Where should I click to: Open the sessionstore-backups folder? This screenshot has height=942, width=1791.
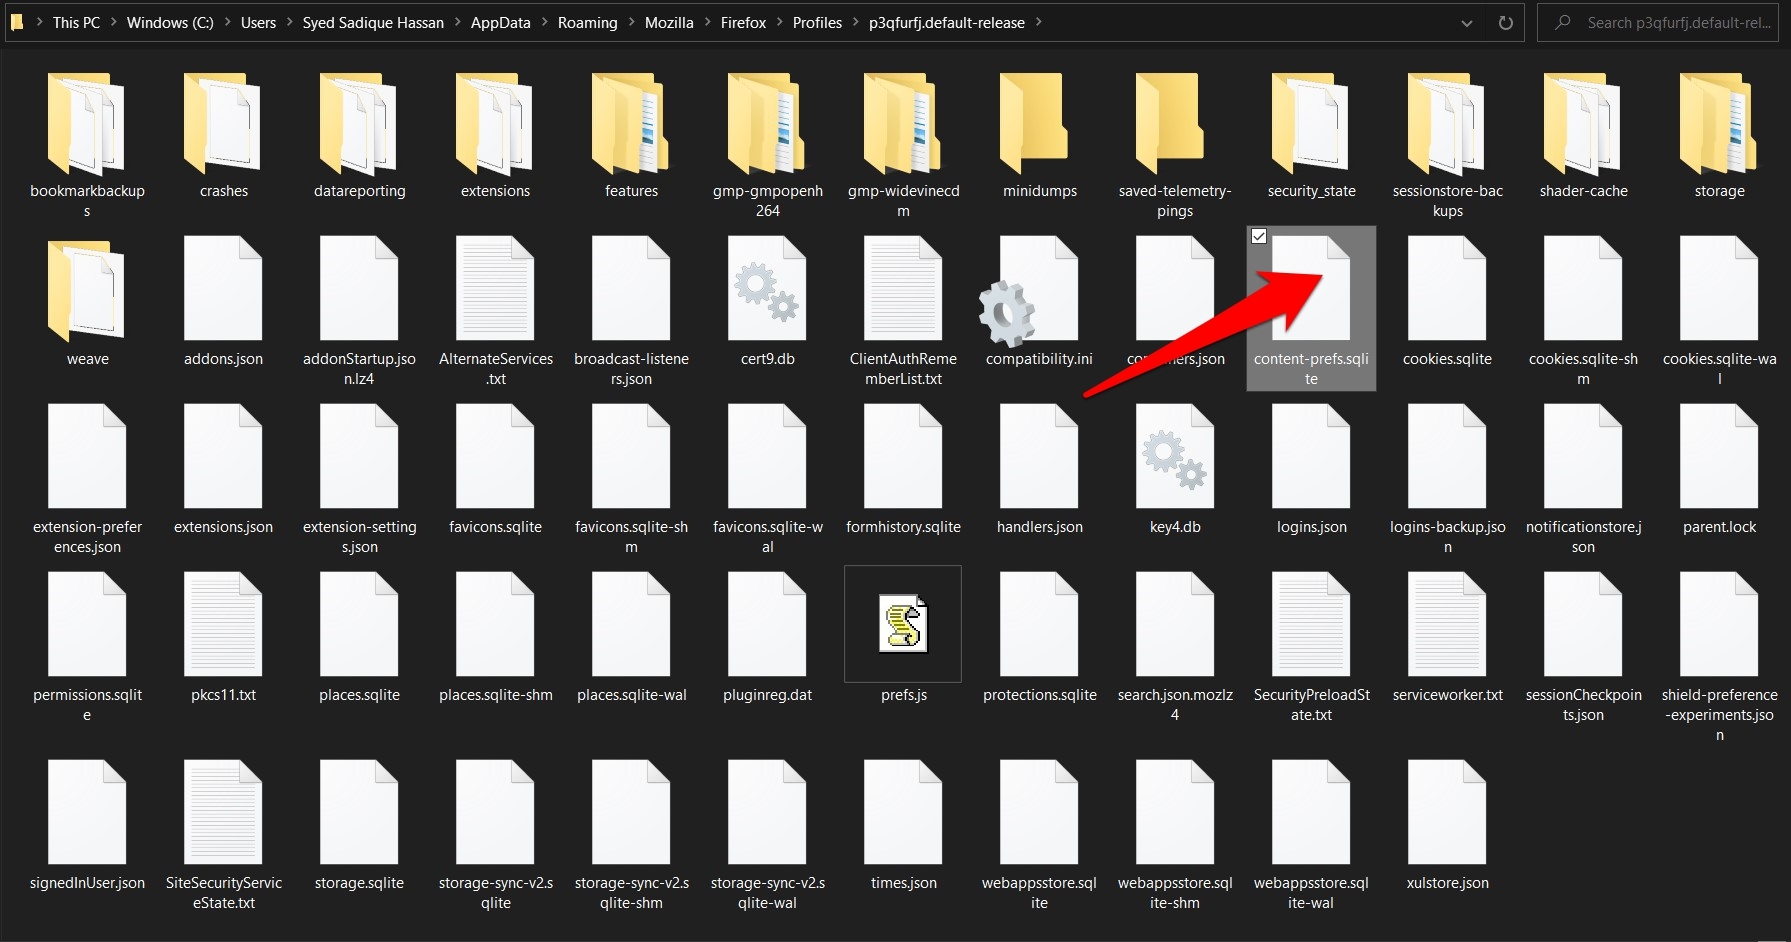(1447, 124)
